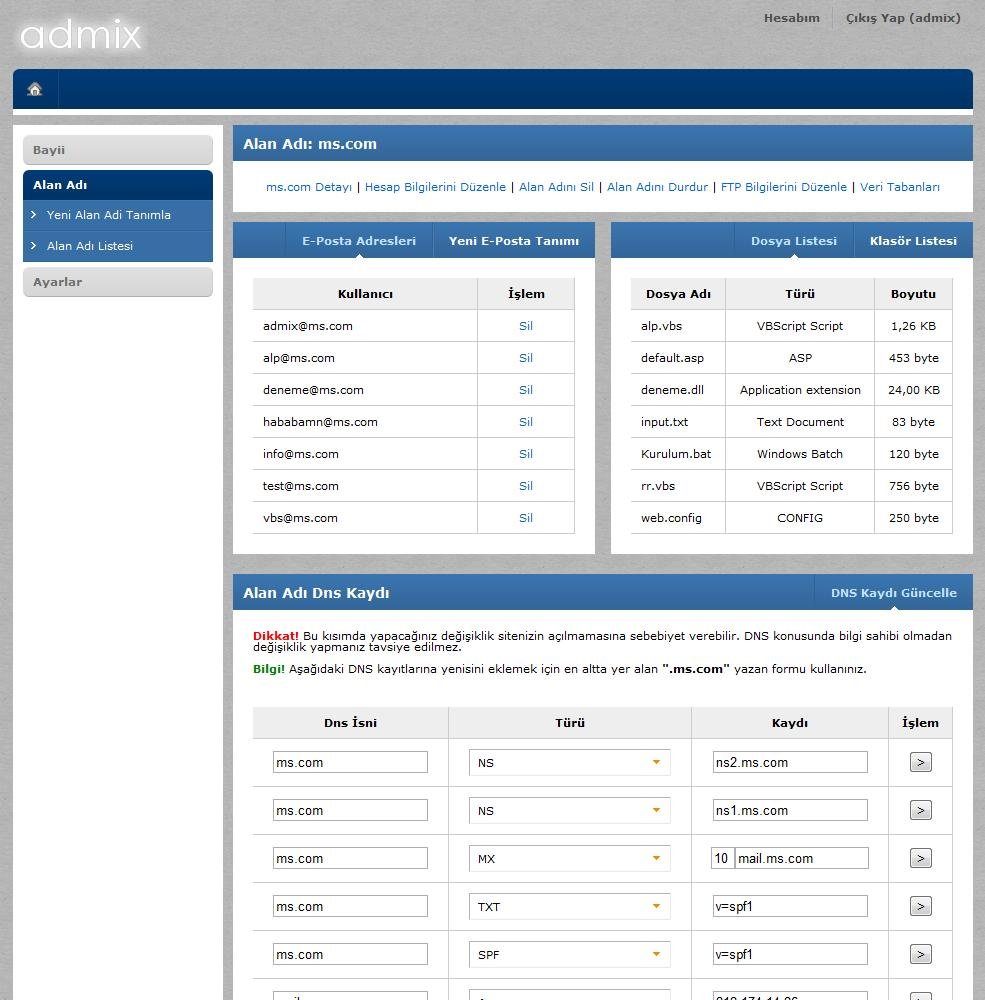Open the NS type dropdown in the first DNS row

[x=568, y=762]
